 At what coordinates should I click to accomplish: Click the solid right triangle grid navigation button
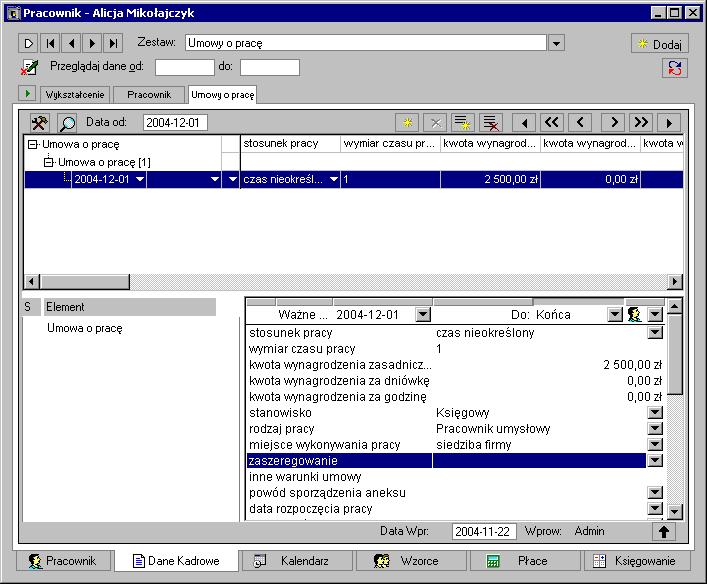pos(669,123)
